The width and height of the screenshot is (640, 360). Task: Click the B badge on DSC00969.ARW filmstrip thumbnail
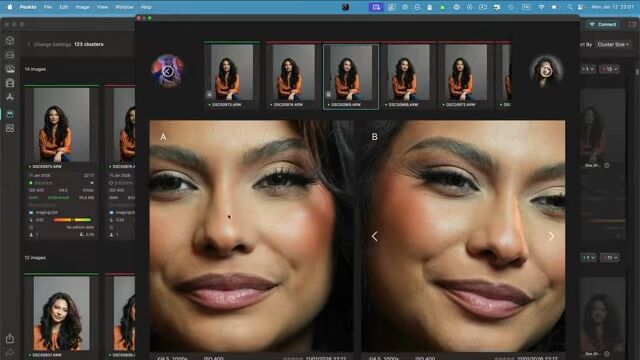pyautogui.click(x=329, y=94)
